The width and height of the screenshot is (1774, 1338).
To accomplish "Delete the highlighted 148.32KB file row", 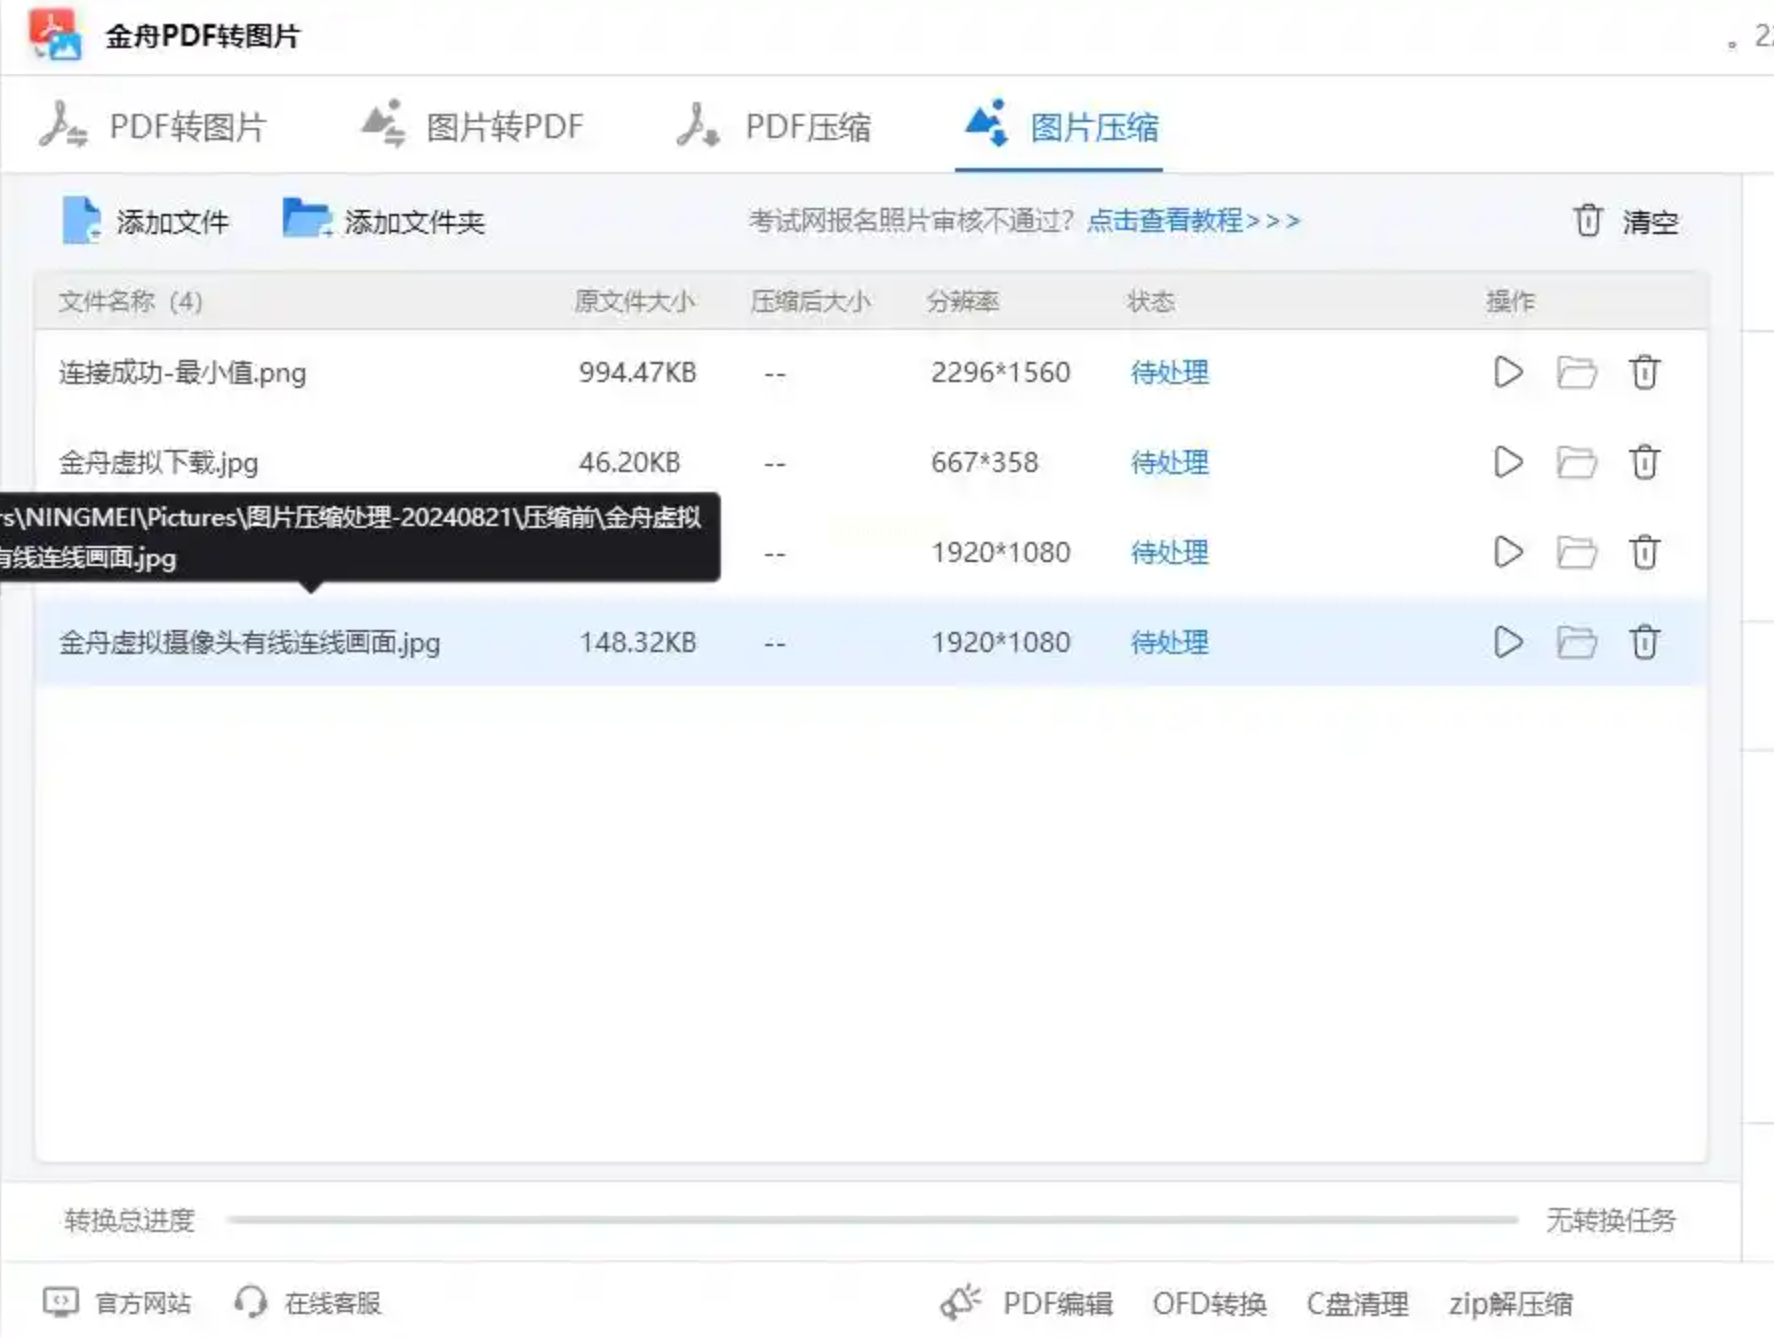I will point(1644,642).
